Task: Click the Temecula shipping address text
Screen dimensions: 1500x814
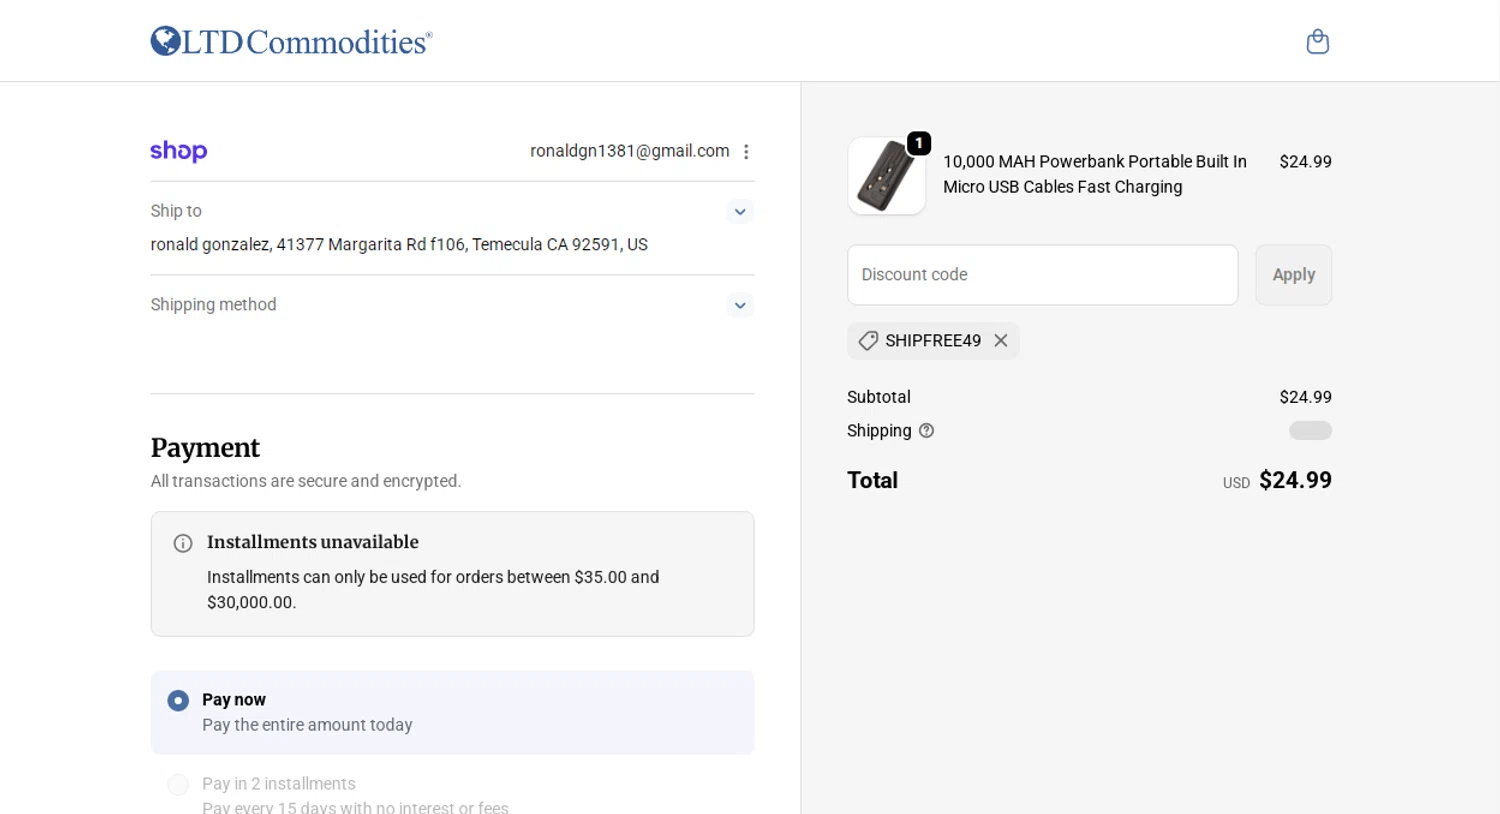Action: click(399, 245)
